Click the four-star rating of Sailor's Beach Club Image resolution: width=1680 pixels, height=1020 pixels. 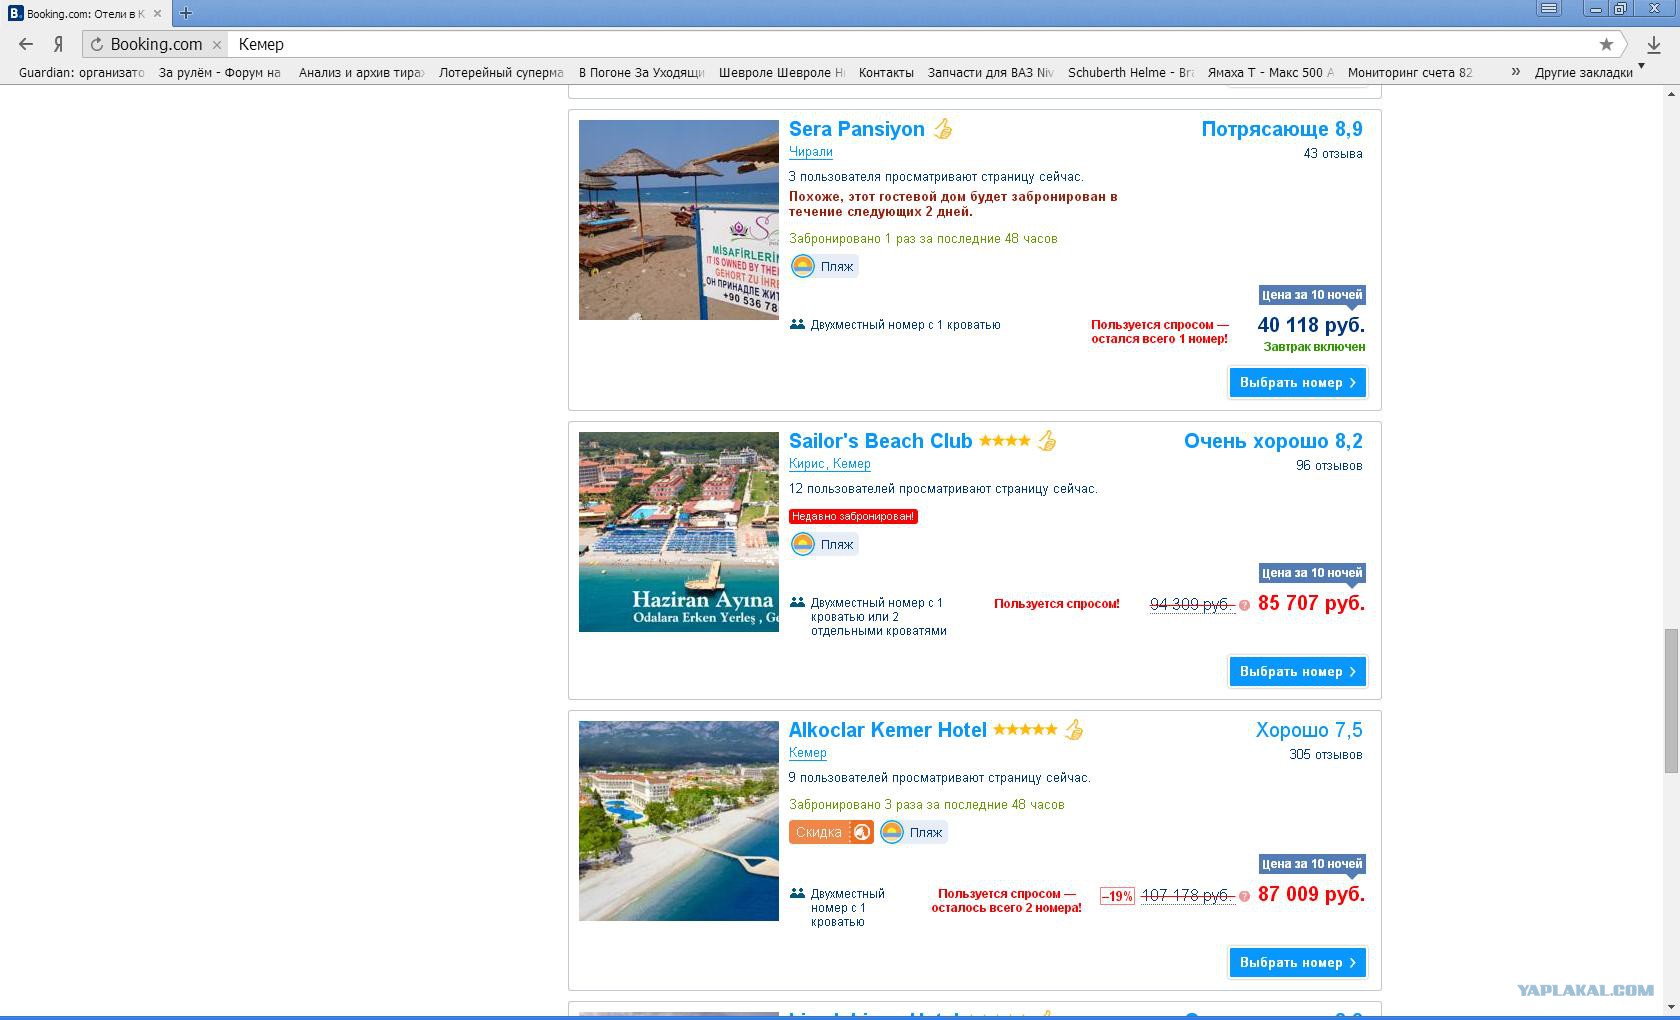tap(1004, 441)
